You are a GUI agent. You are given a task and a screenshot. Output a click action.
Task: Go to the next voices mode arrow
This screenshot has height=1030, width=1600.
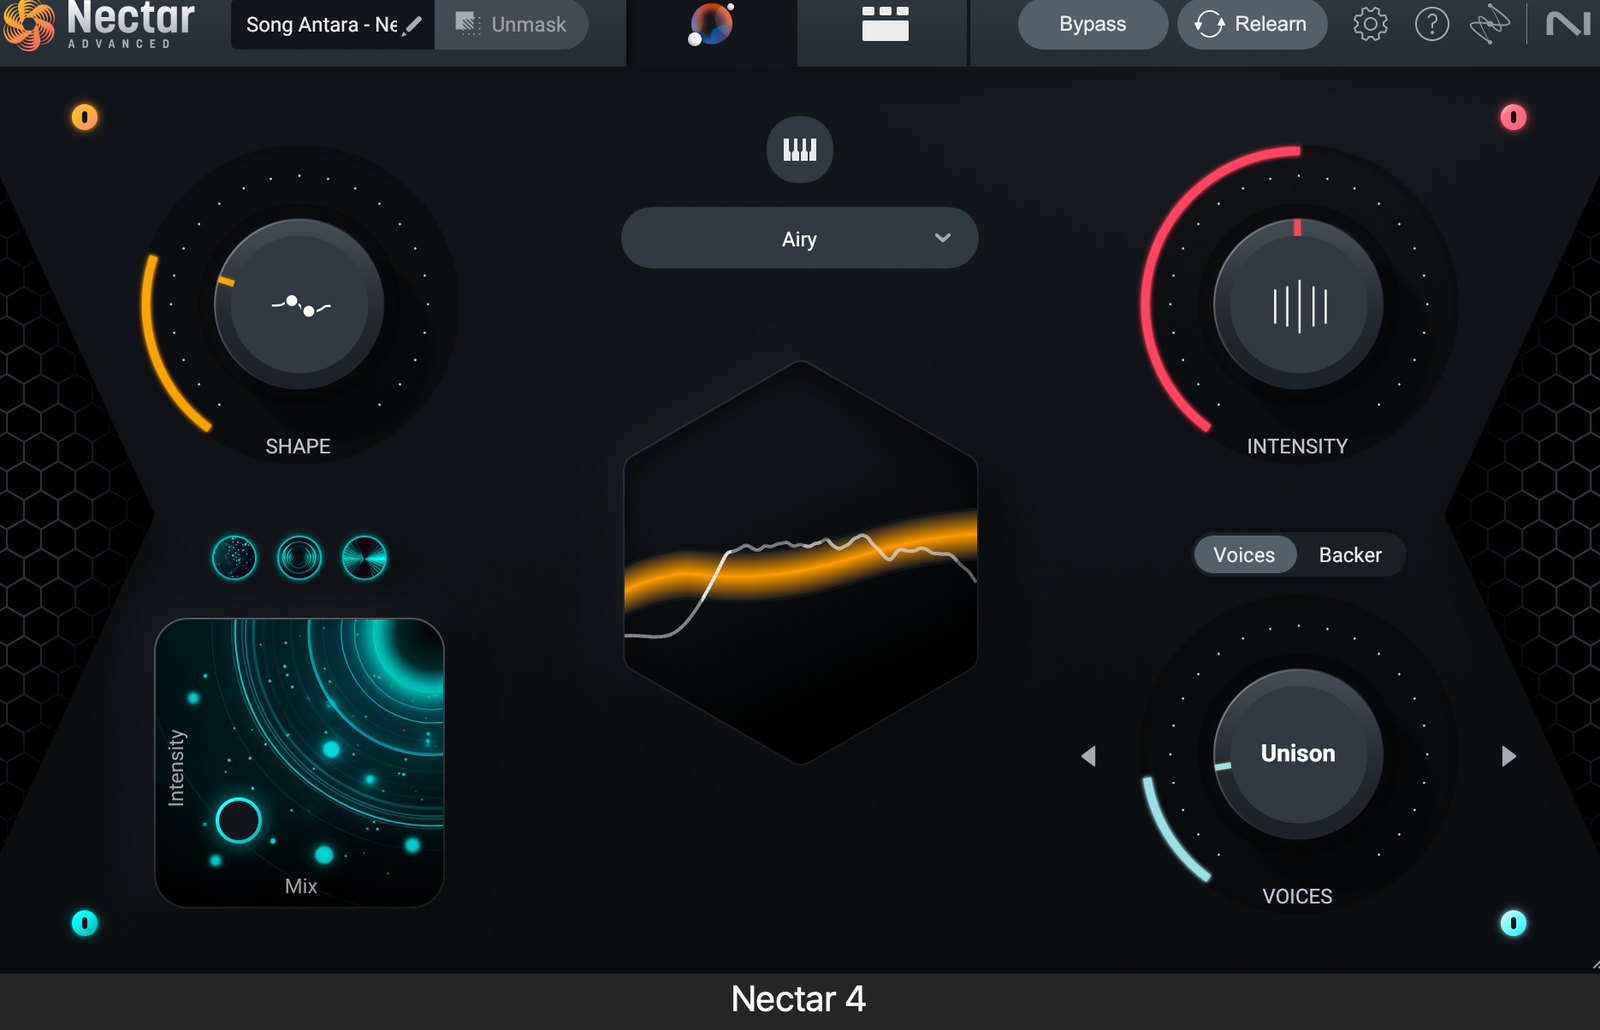click(1509, 756)
